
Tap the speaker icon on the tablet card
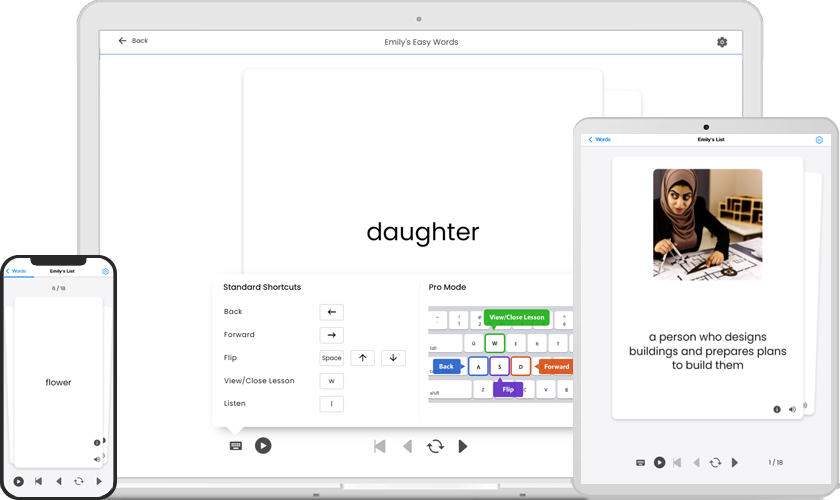(x=792, y=409)
